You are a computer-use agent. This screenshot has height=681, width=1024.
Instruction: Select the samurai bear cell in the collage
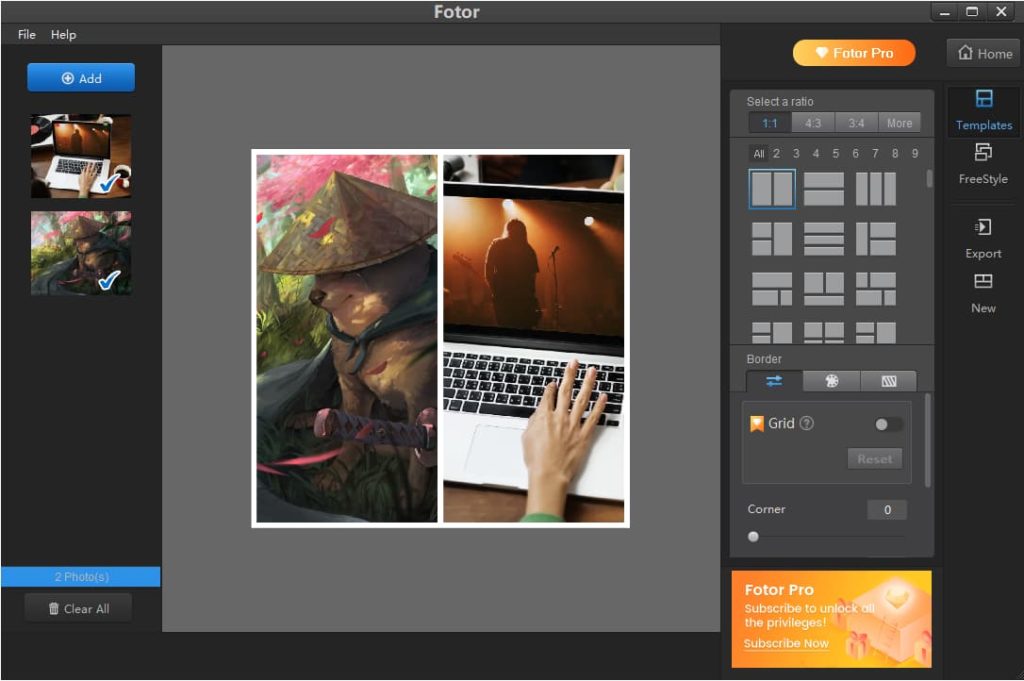point(347,338)
